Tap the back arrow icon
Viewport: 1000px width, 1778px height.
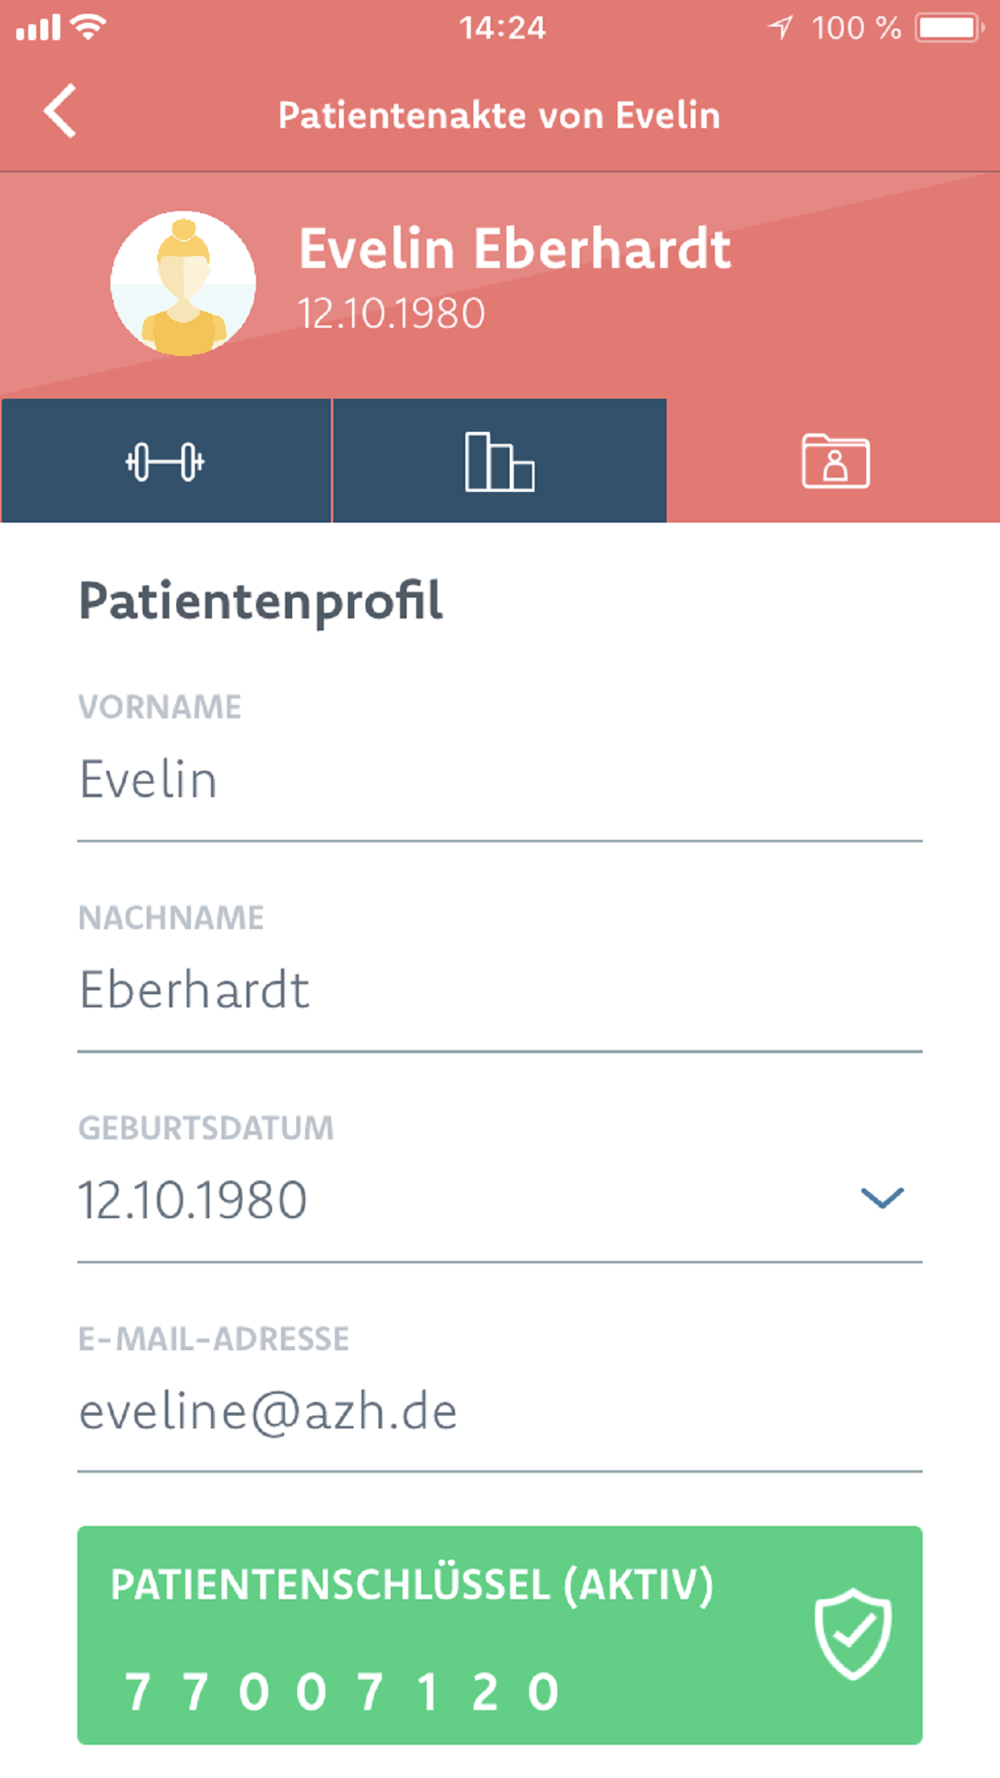pos(61,111)
